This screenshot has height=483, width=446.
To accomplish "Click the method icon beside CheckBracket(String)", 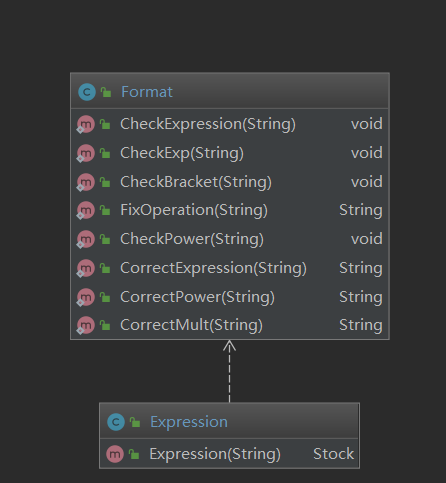I will [85, 182].
